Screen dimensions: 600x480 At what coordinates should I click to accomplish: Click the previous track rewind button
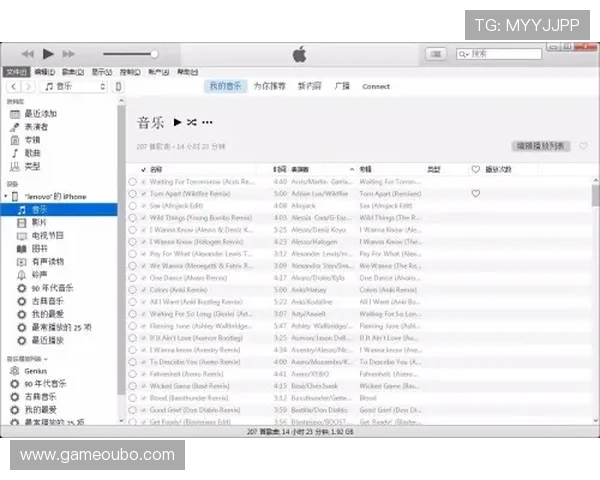(x=28, y=54)
